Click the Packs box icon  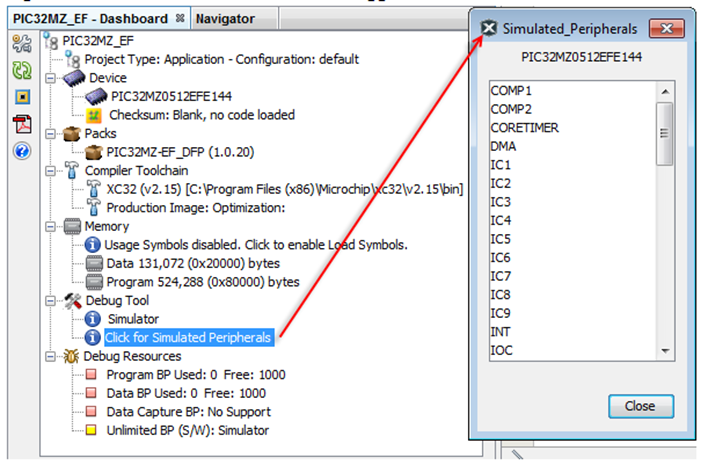[72, 134]
